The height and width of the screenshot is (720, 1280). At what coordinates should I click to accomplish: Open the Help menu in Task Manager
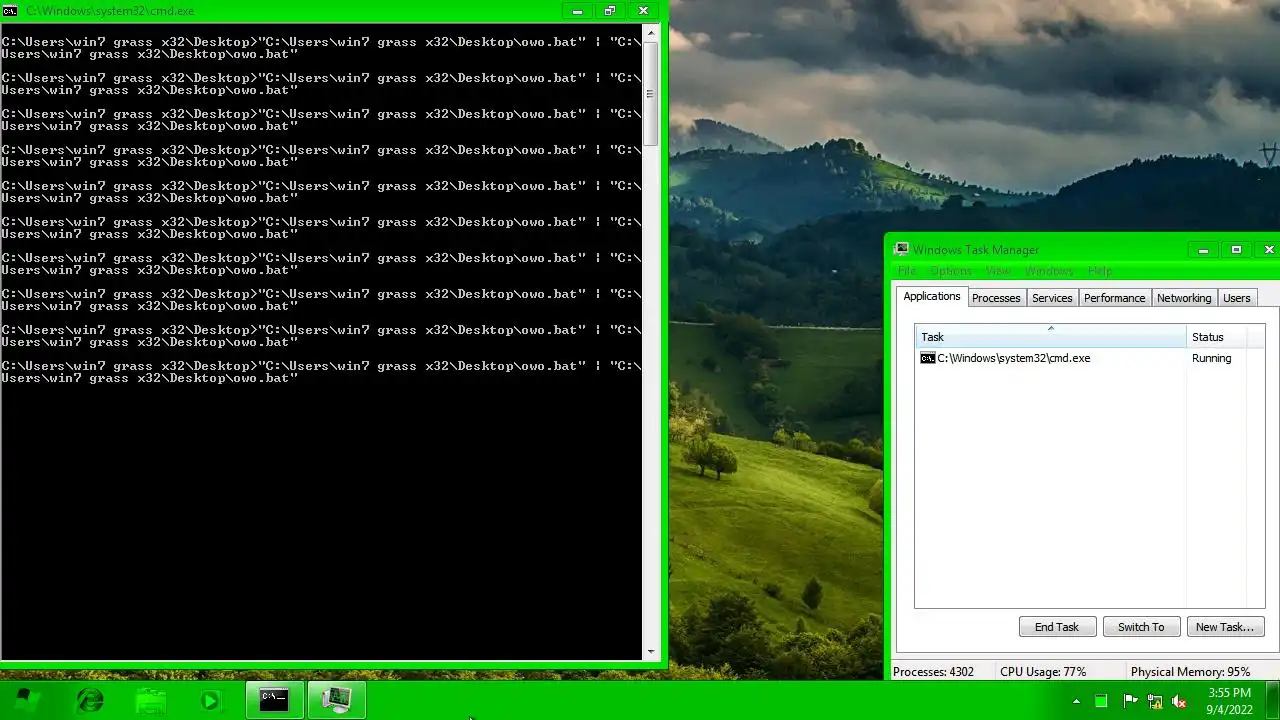coord(1099,271)
